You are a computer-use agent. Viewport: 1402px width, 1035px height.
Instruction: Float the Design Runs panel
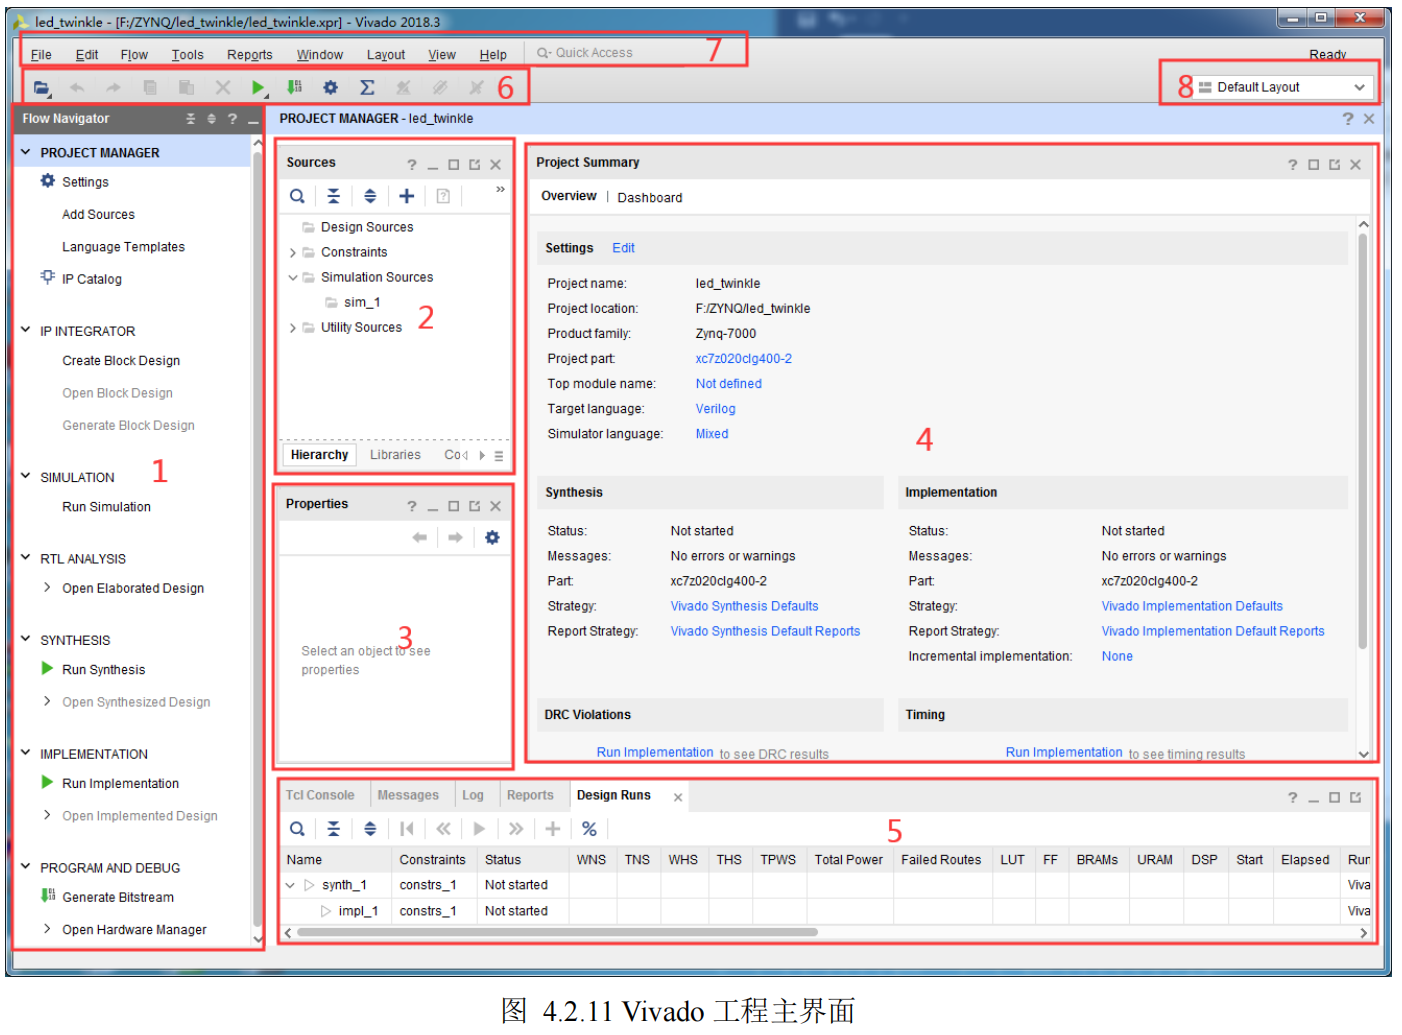1355,798
